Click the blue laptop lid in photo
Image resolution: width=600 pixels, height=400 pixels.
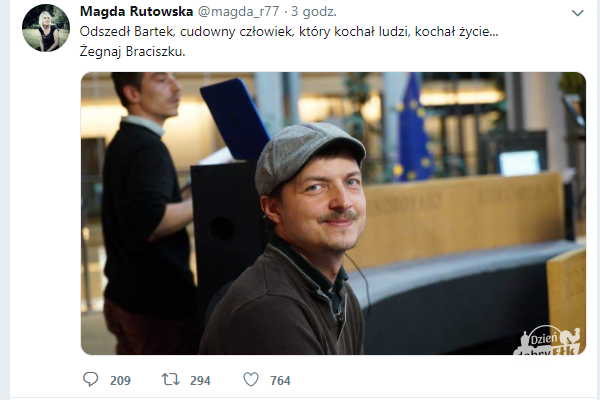click(235, 119)
